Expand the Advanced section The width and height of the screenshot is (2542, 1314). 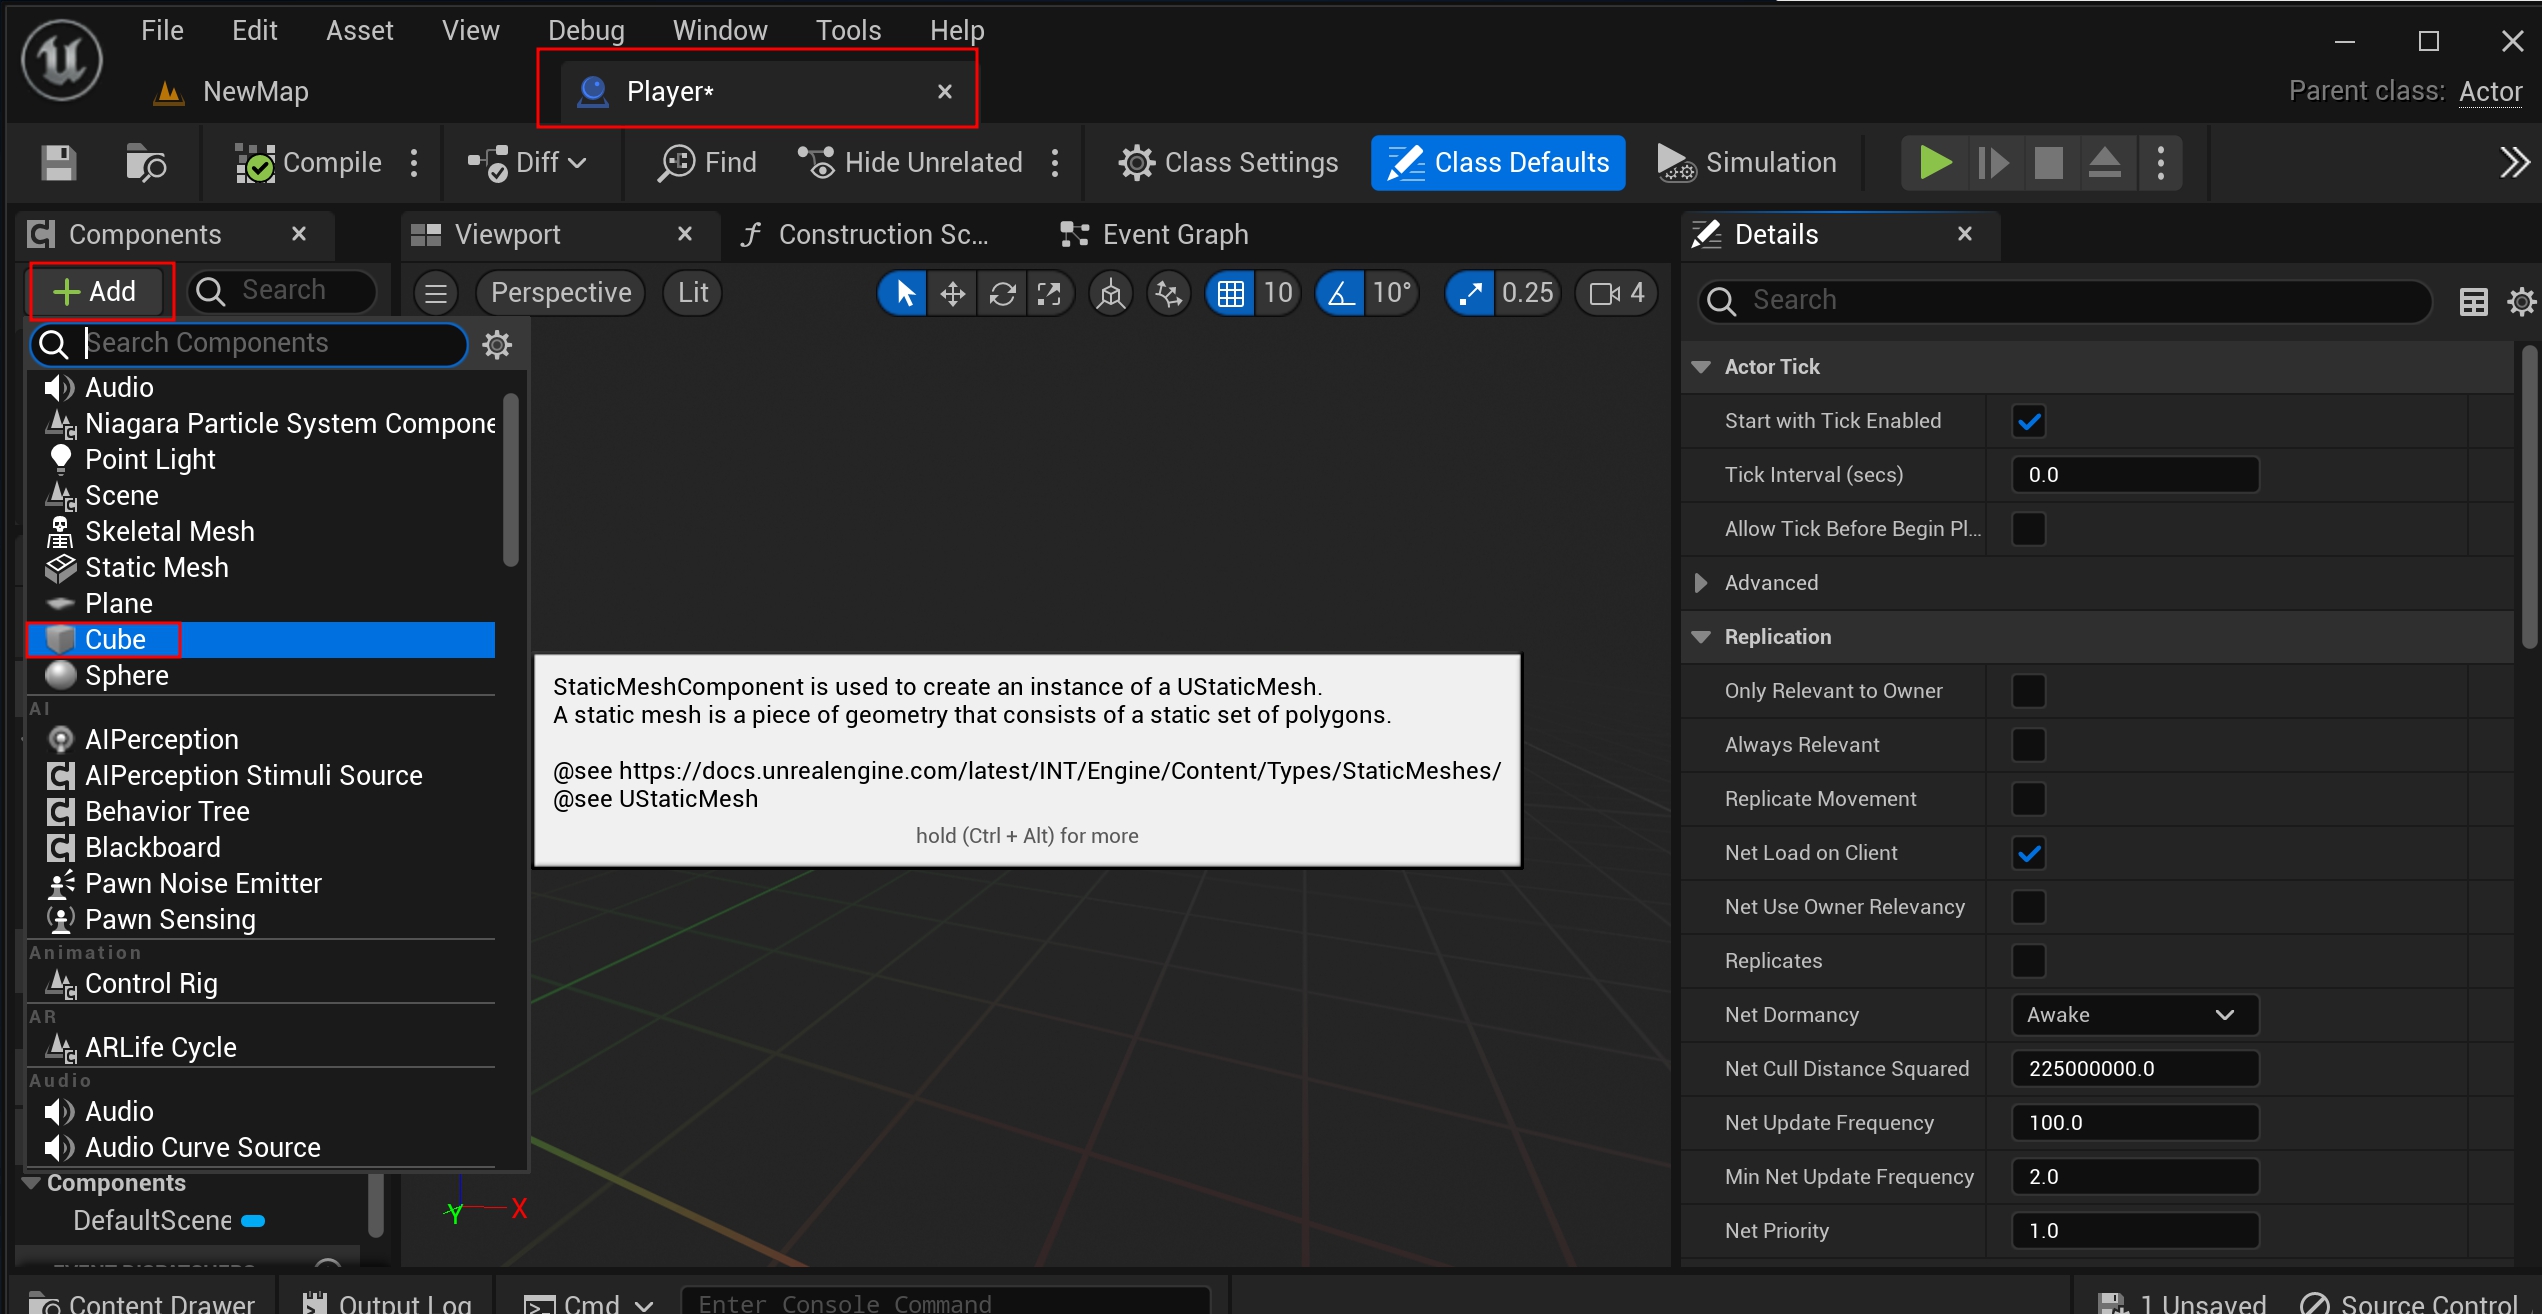[1701, 583]
